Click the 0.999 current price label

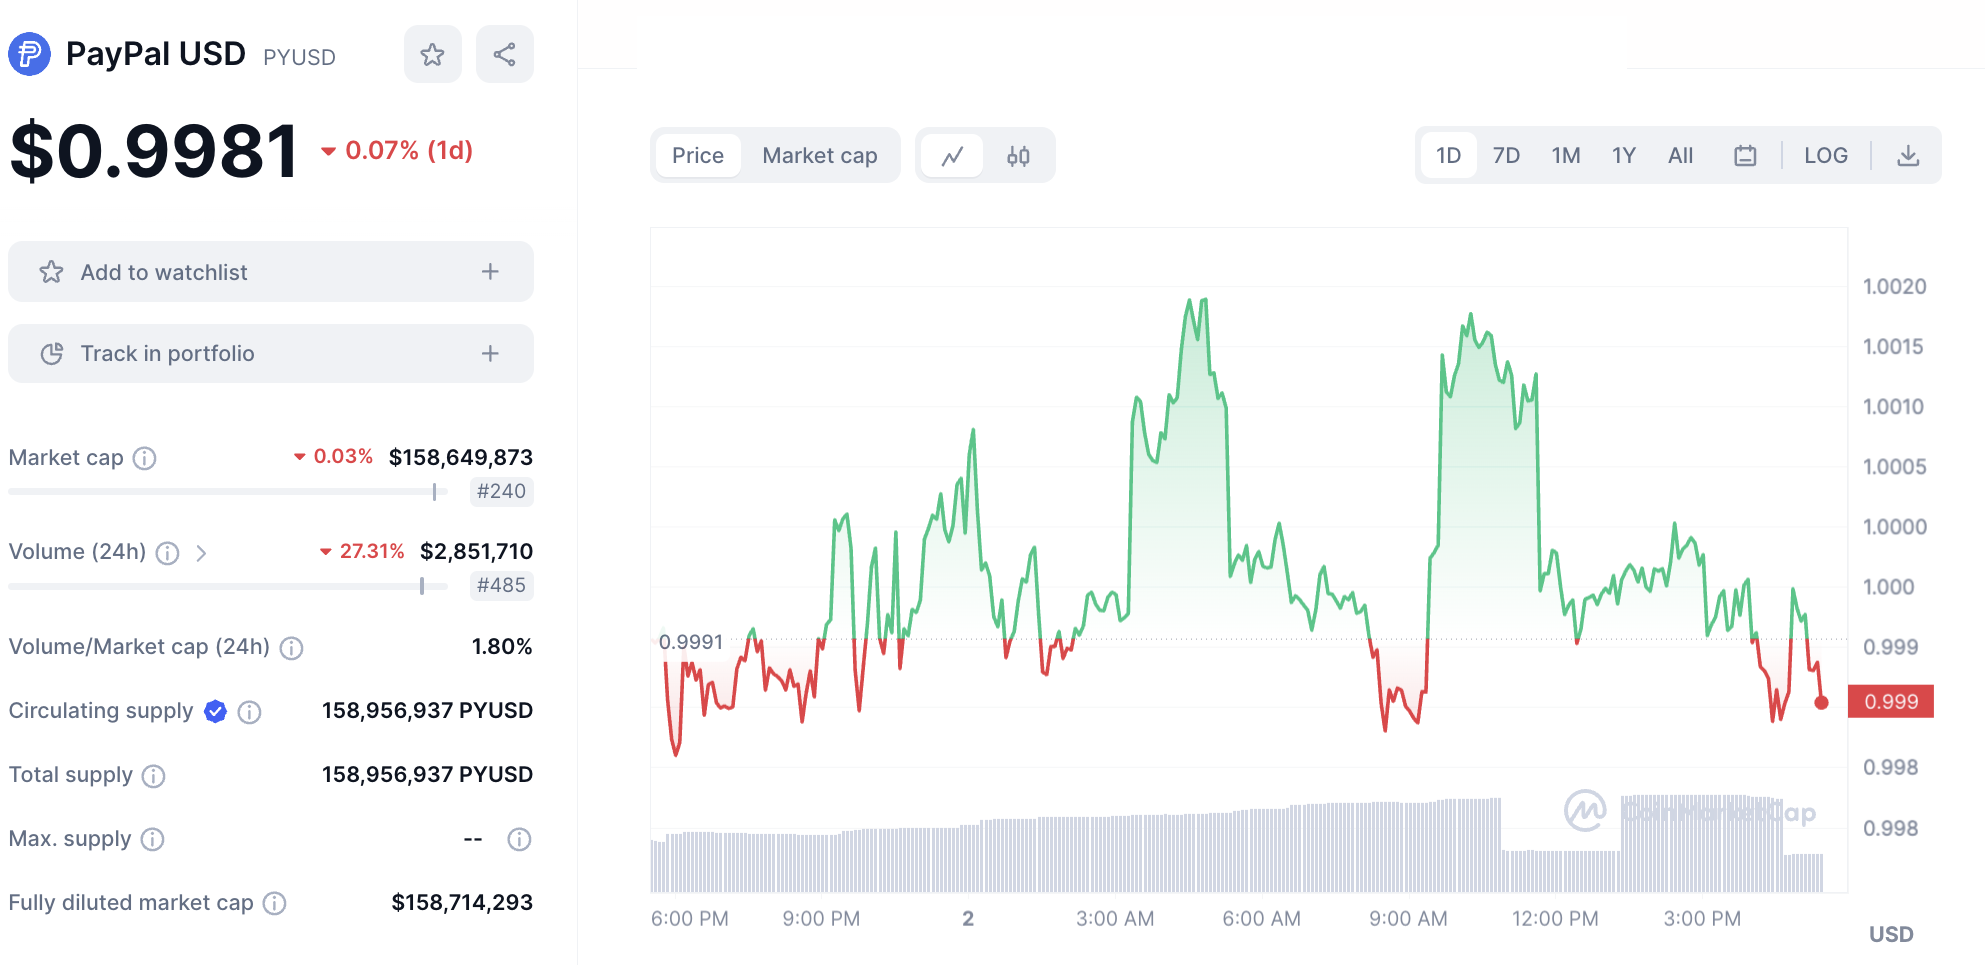(x=1891, y=702)
